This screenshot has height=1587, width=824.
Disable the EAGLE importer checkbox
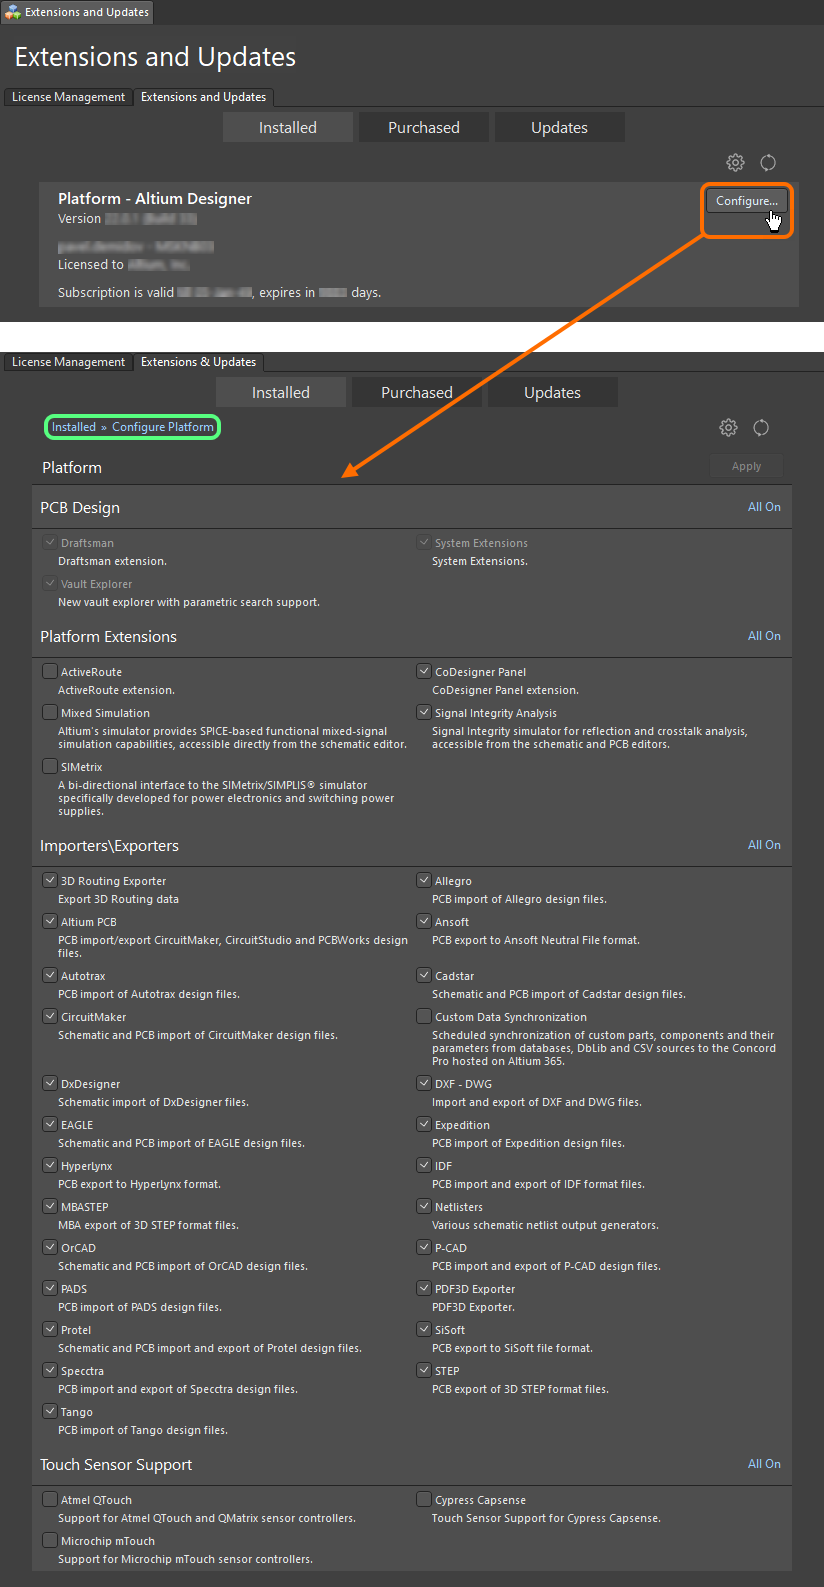pyautogui.click(x=50, y=1124)
